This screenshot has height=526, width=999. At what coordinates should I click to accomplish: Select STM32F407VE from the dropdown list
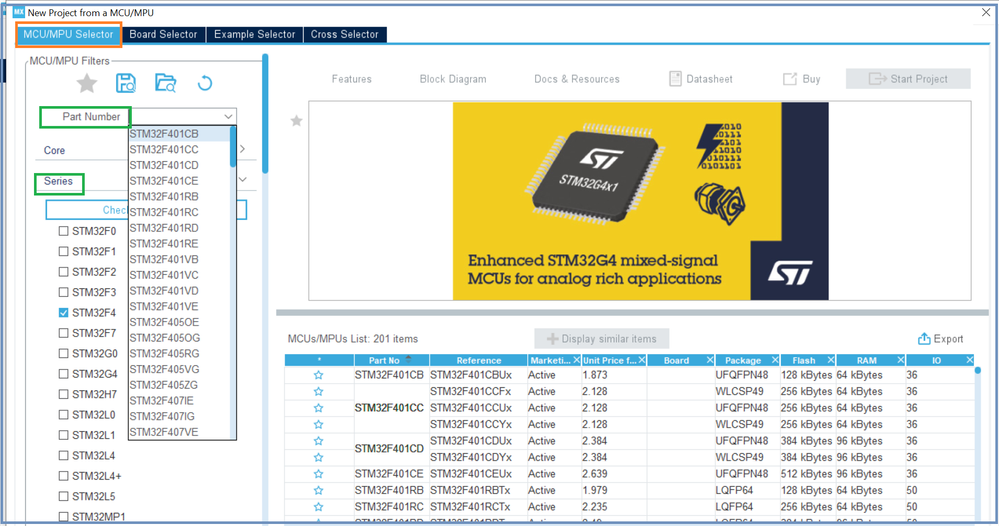pos(180,432)
